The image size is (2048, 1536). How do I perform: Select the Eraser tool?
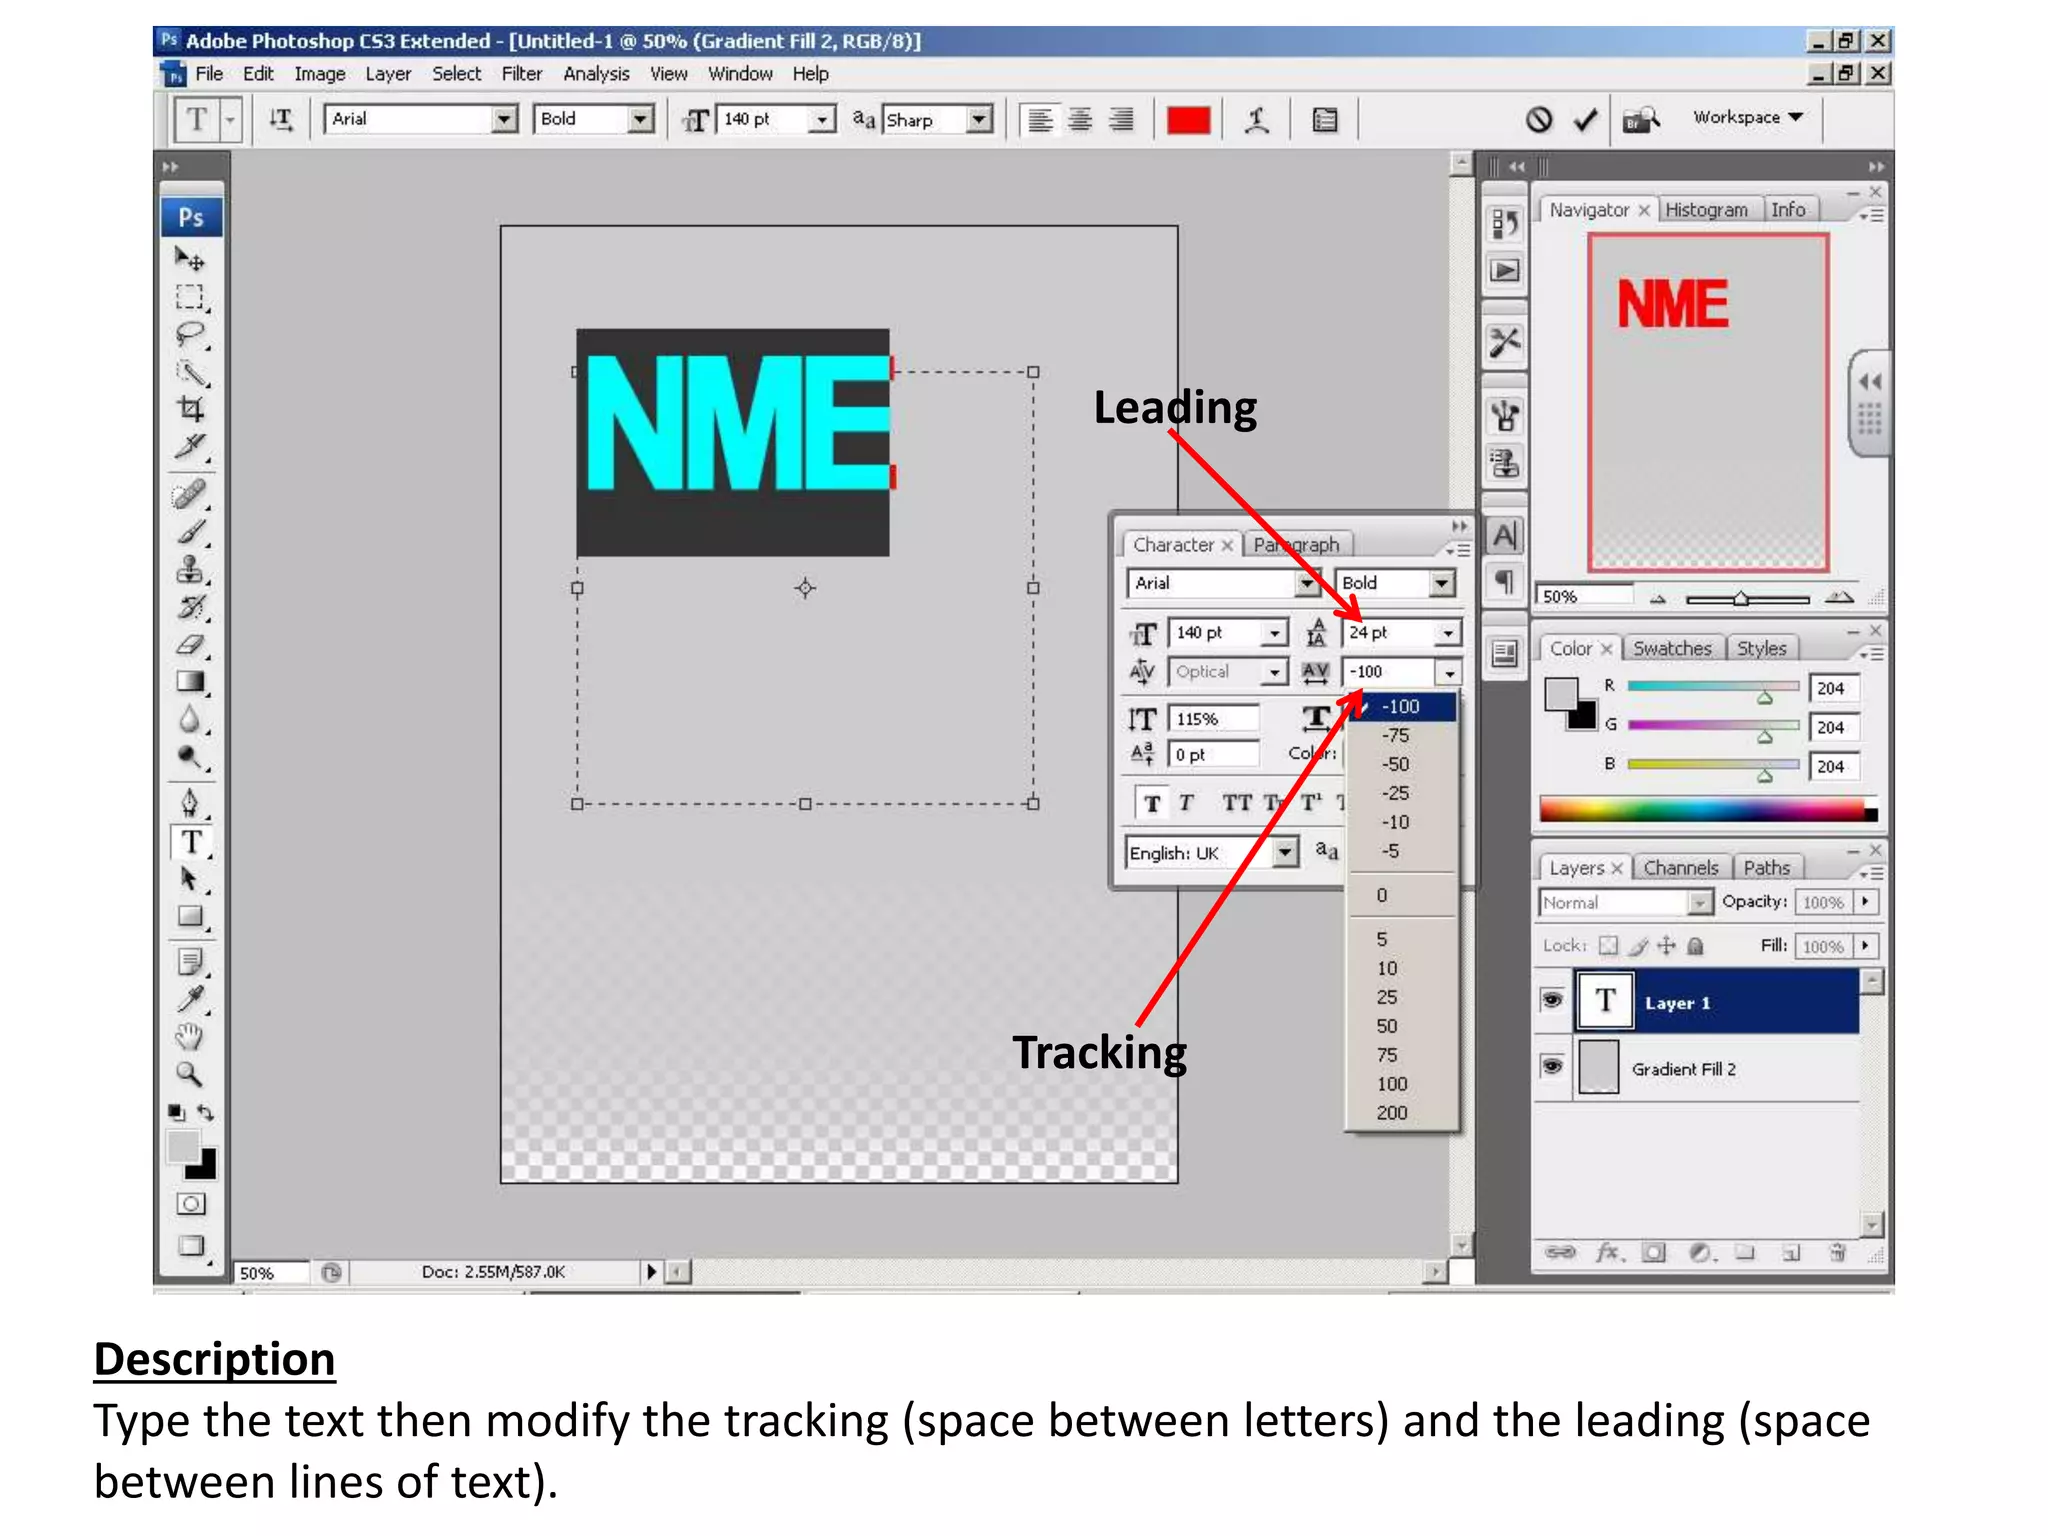tap(190, 645)
